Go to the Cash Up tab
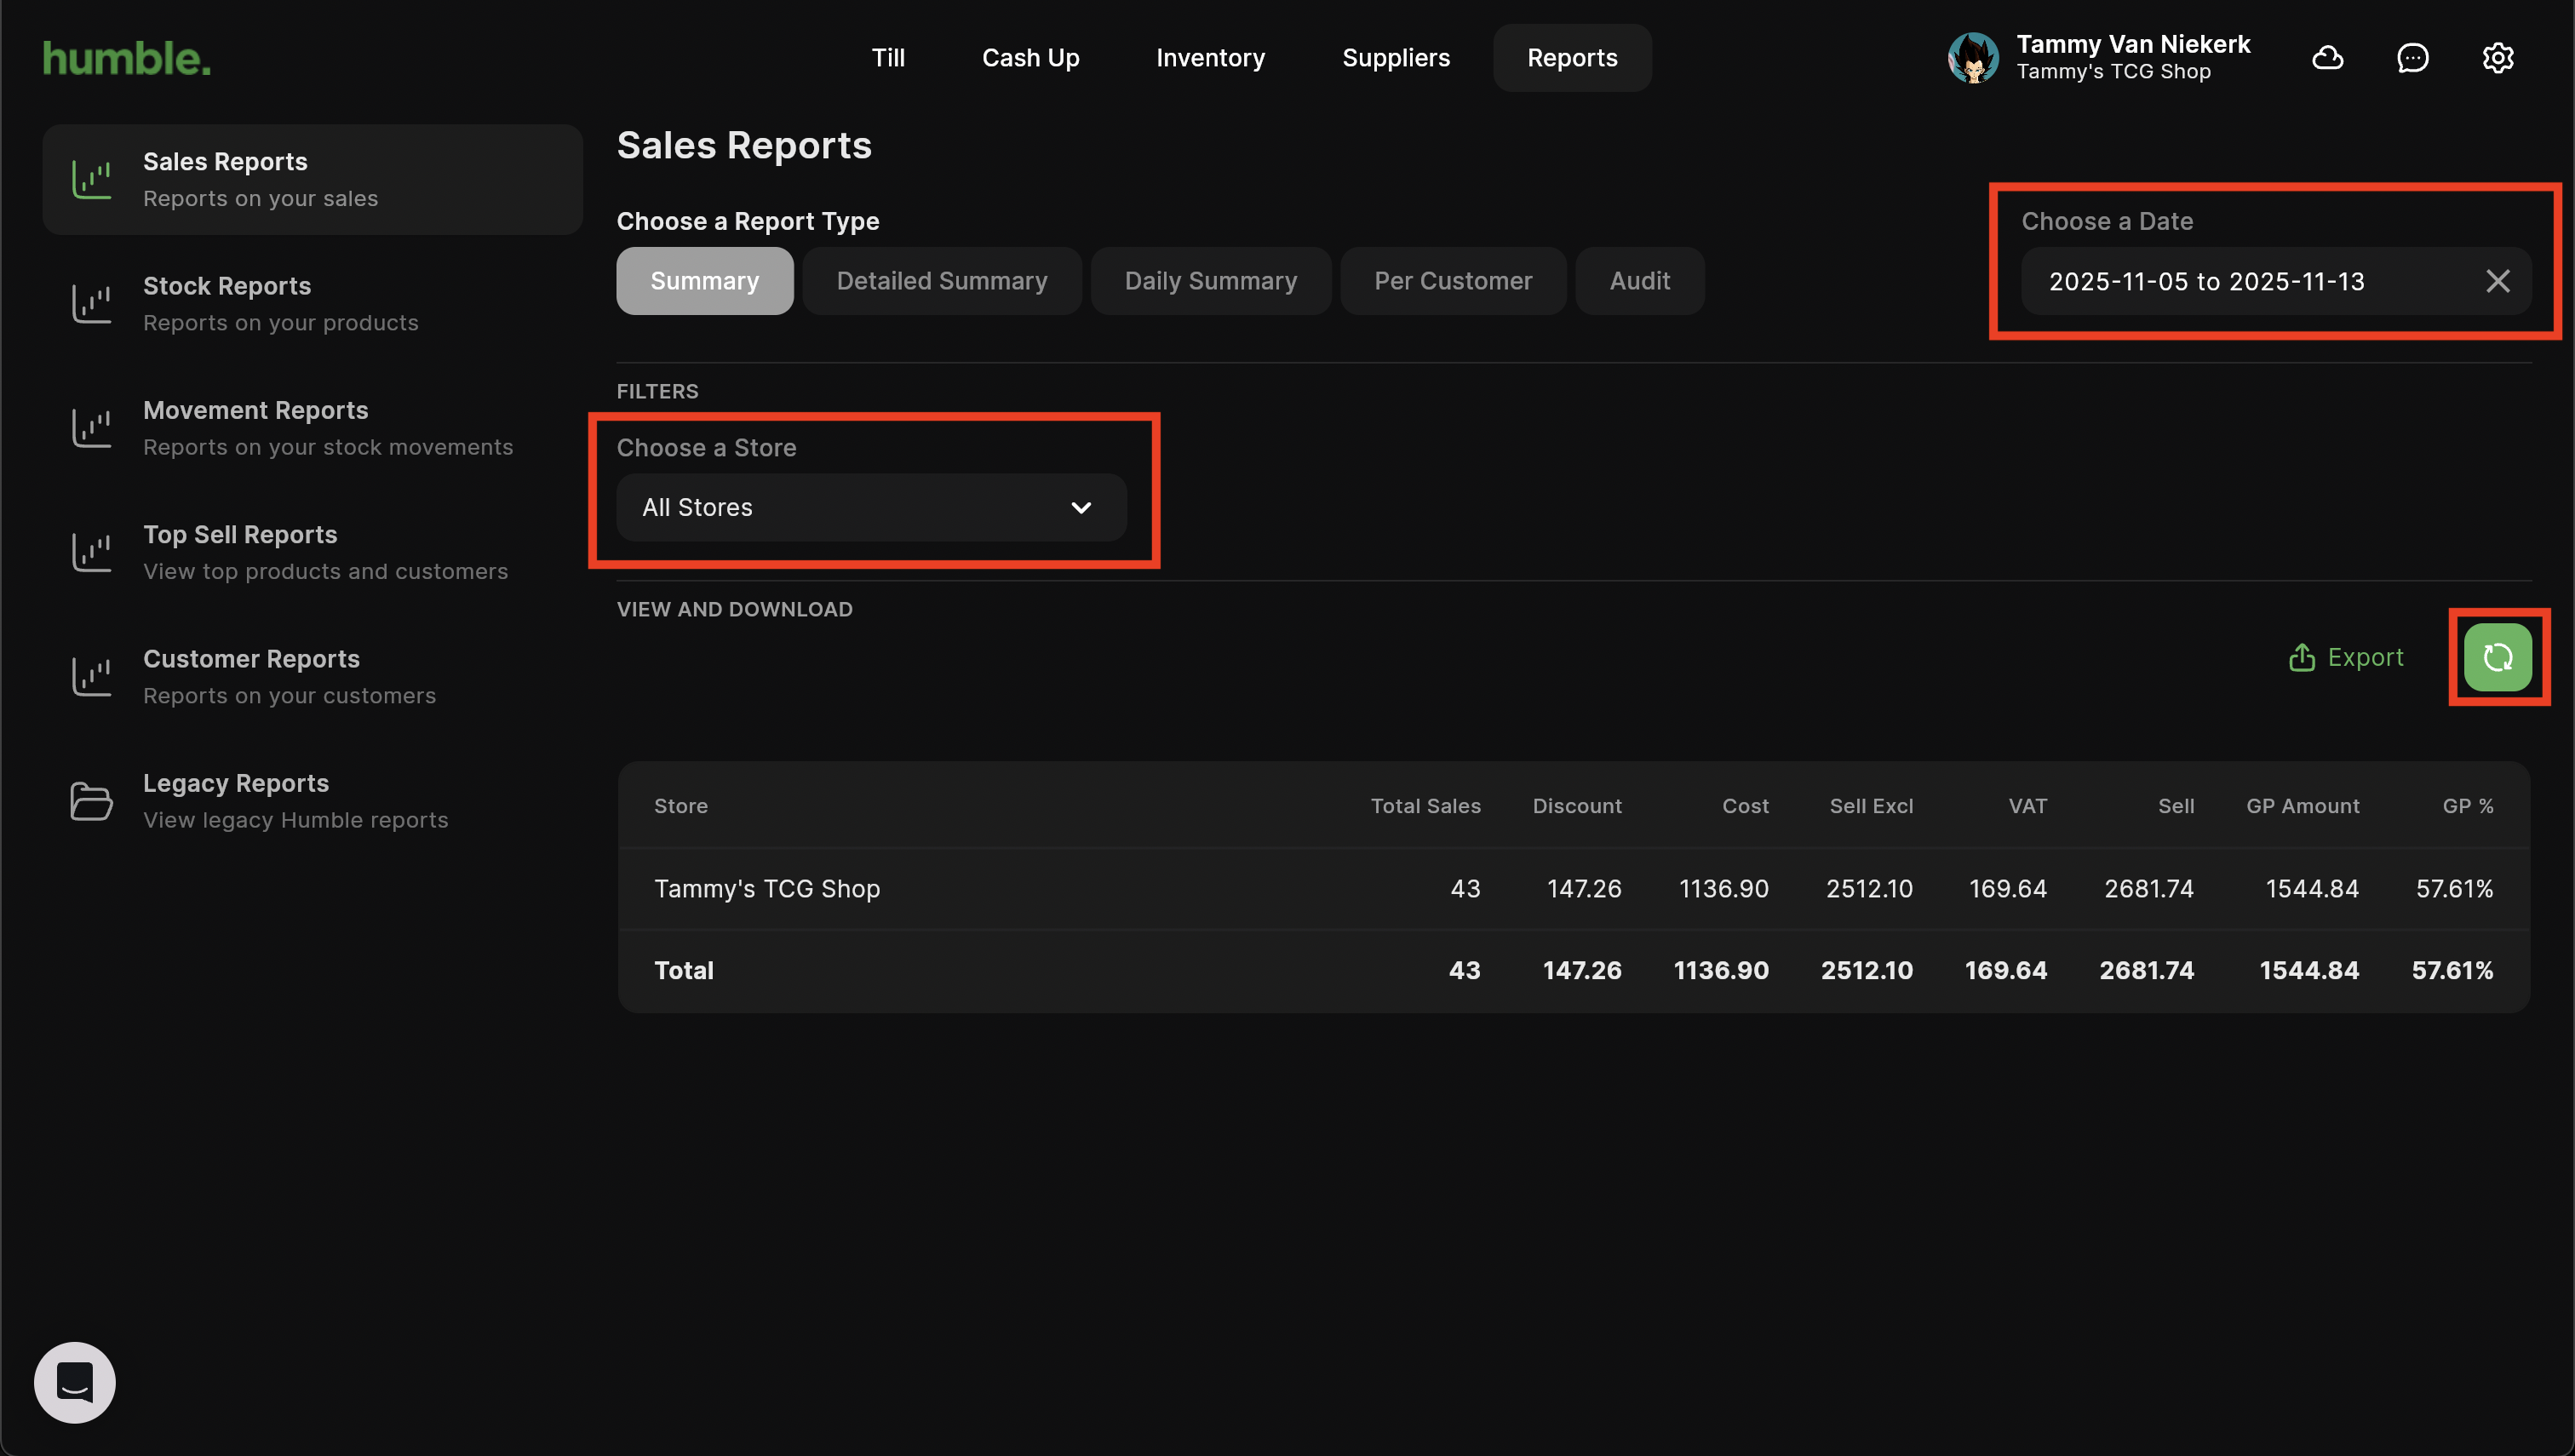Screen dimensions: 2575x1456 point(1030,58)
